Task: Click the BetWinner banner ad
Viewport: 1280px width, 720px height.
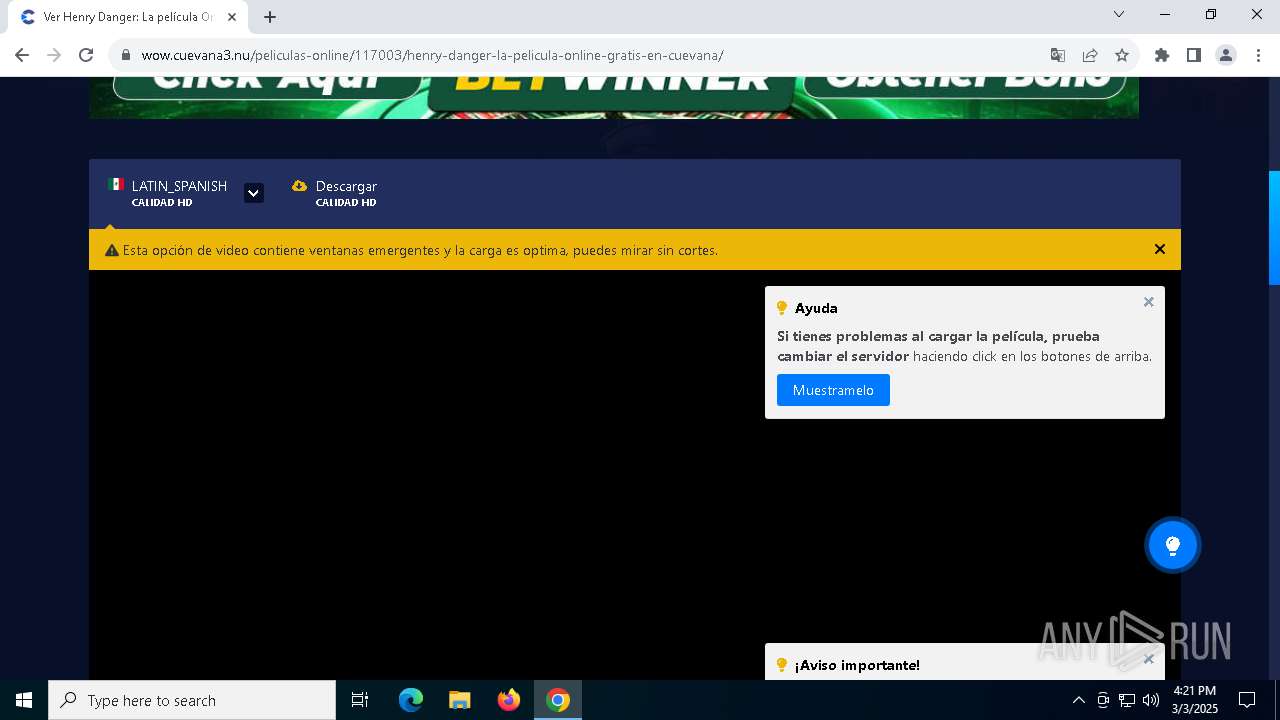Action: click(614, 97)
